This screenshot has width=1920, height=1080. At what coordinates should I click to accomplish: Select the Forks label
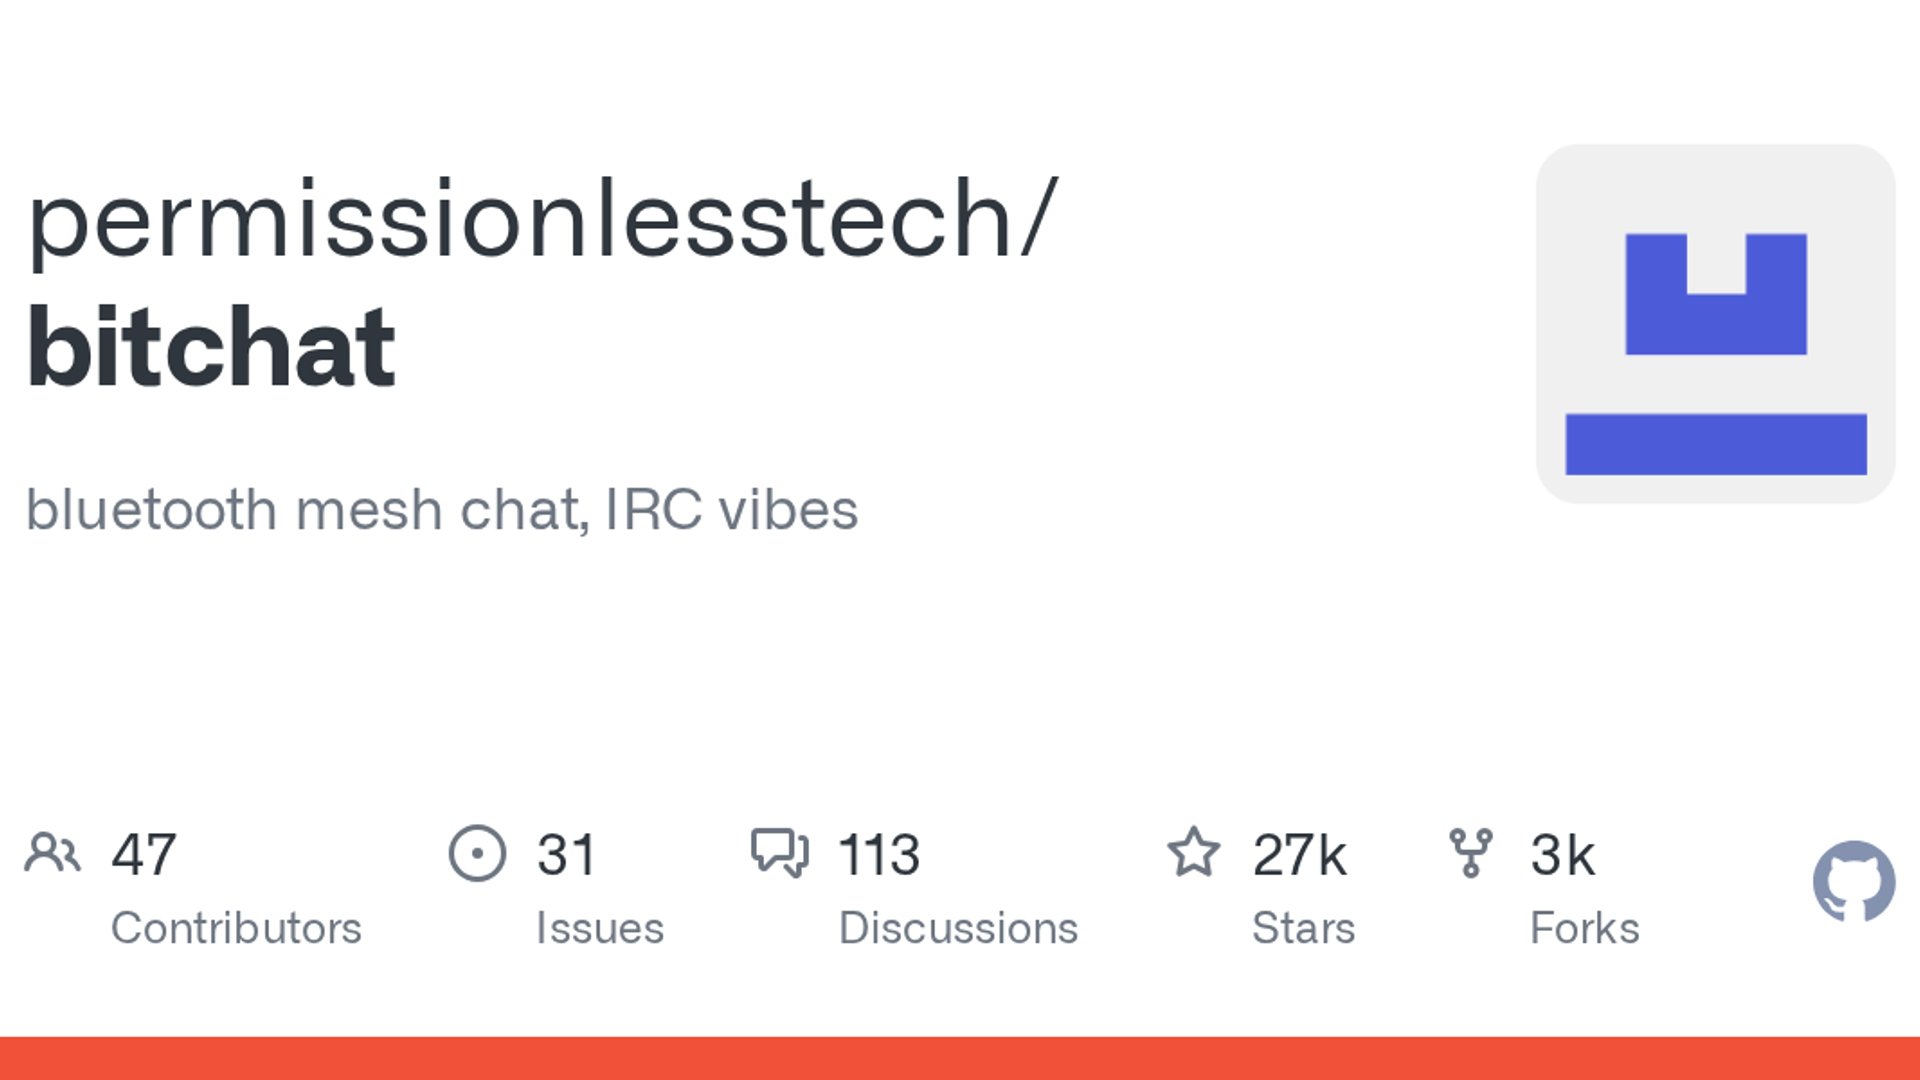1584,928
